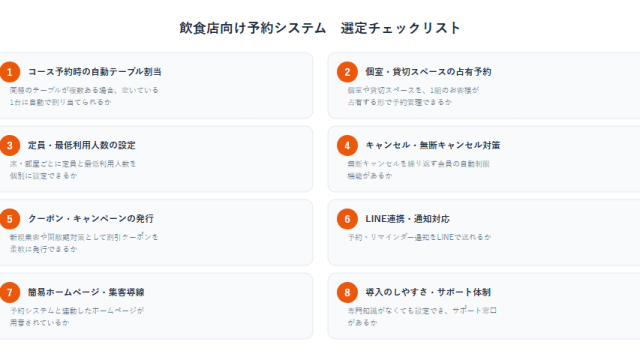Click the description under クーポン・キャンペーンの発行

pyautogui.click(x=84, y=243)
